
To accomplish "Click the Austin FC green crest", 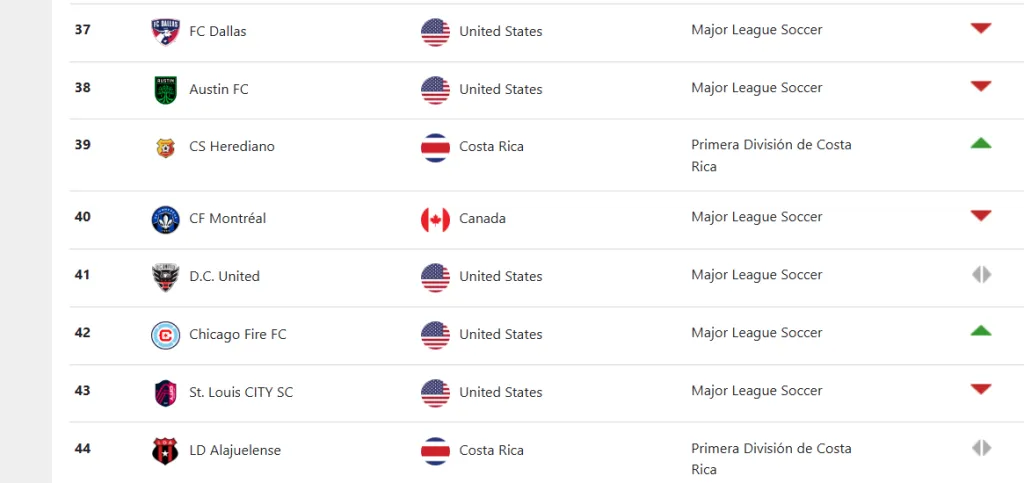I will click(x=165, y=90).
